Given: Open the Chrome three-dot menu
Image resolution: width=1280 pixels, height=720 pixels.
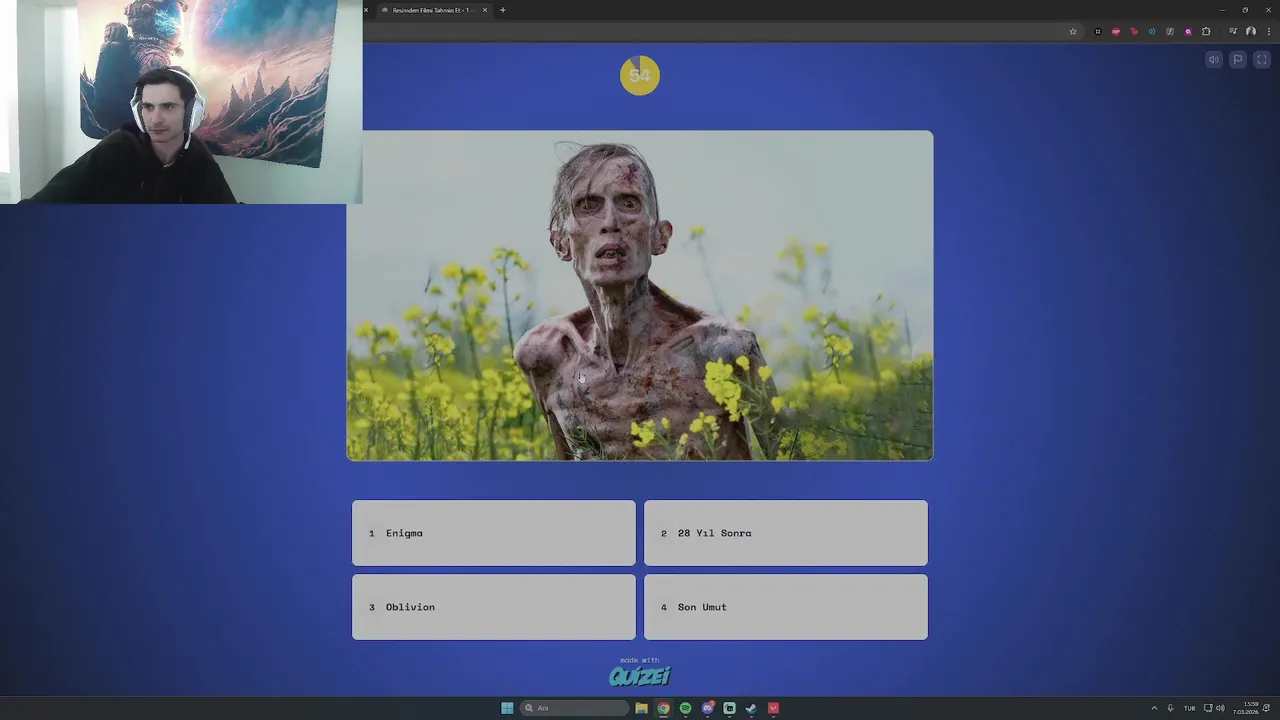Looking at the screenshot, I should (1269, 32).
